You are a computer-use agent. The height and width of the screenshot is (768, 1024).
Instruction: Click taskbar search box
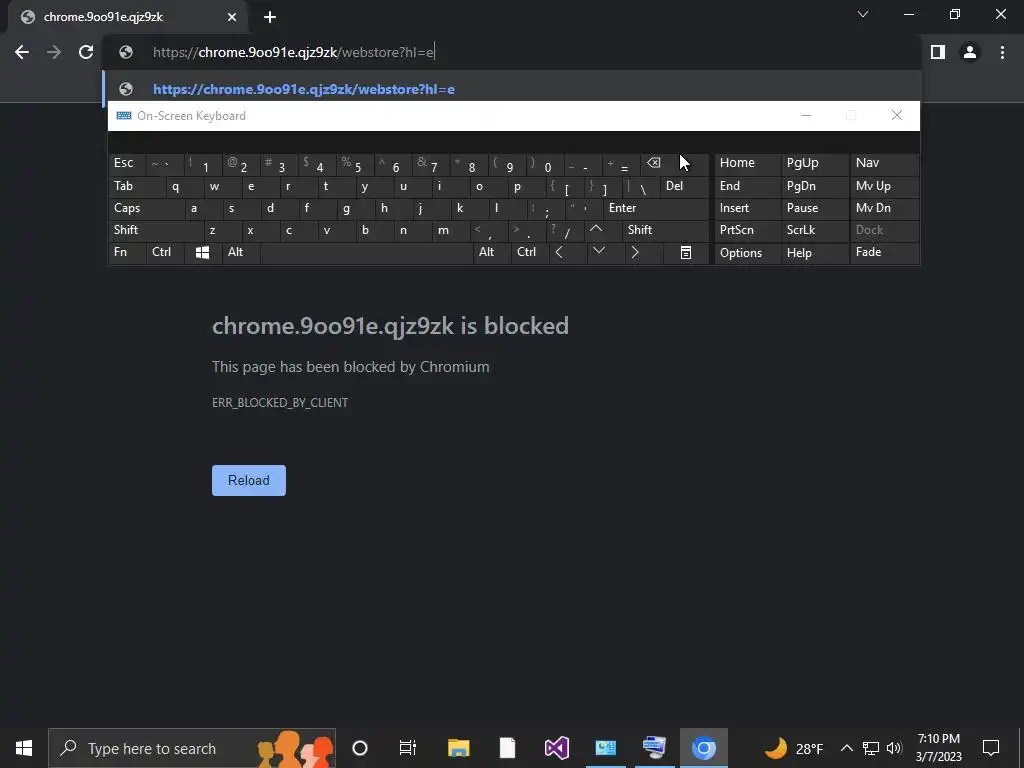pos(192,748)
